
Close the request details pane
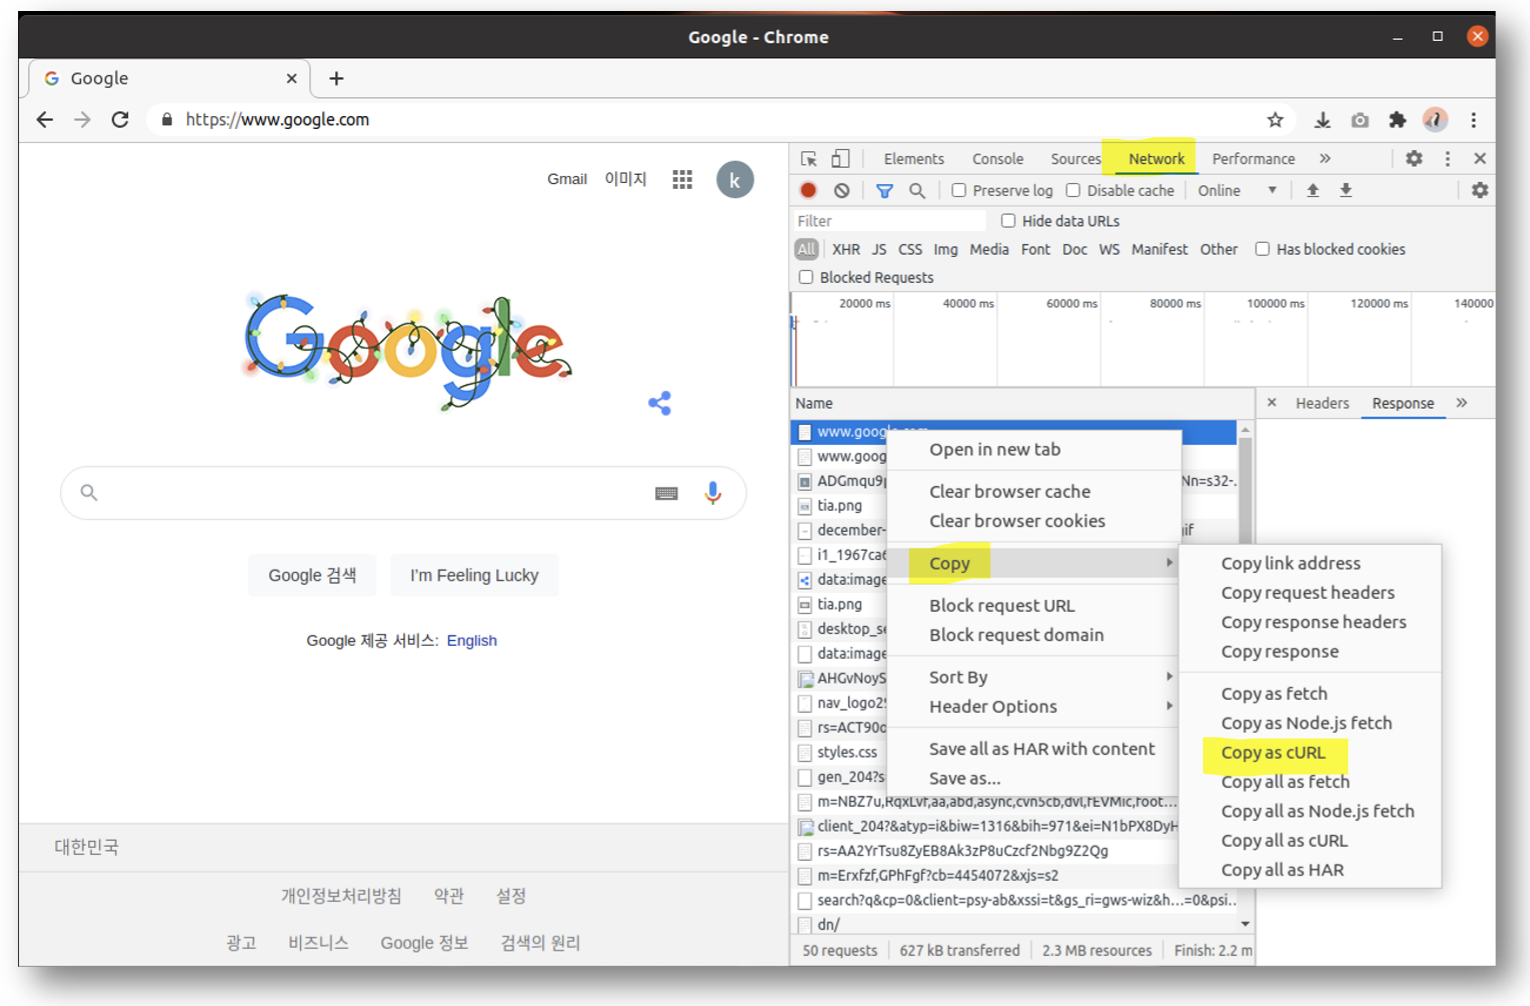pos(1272,402)
